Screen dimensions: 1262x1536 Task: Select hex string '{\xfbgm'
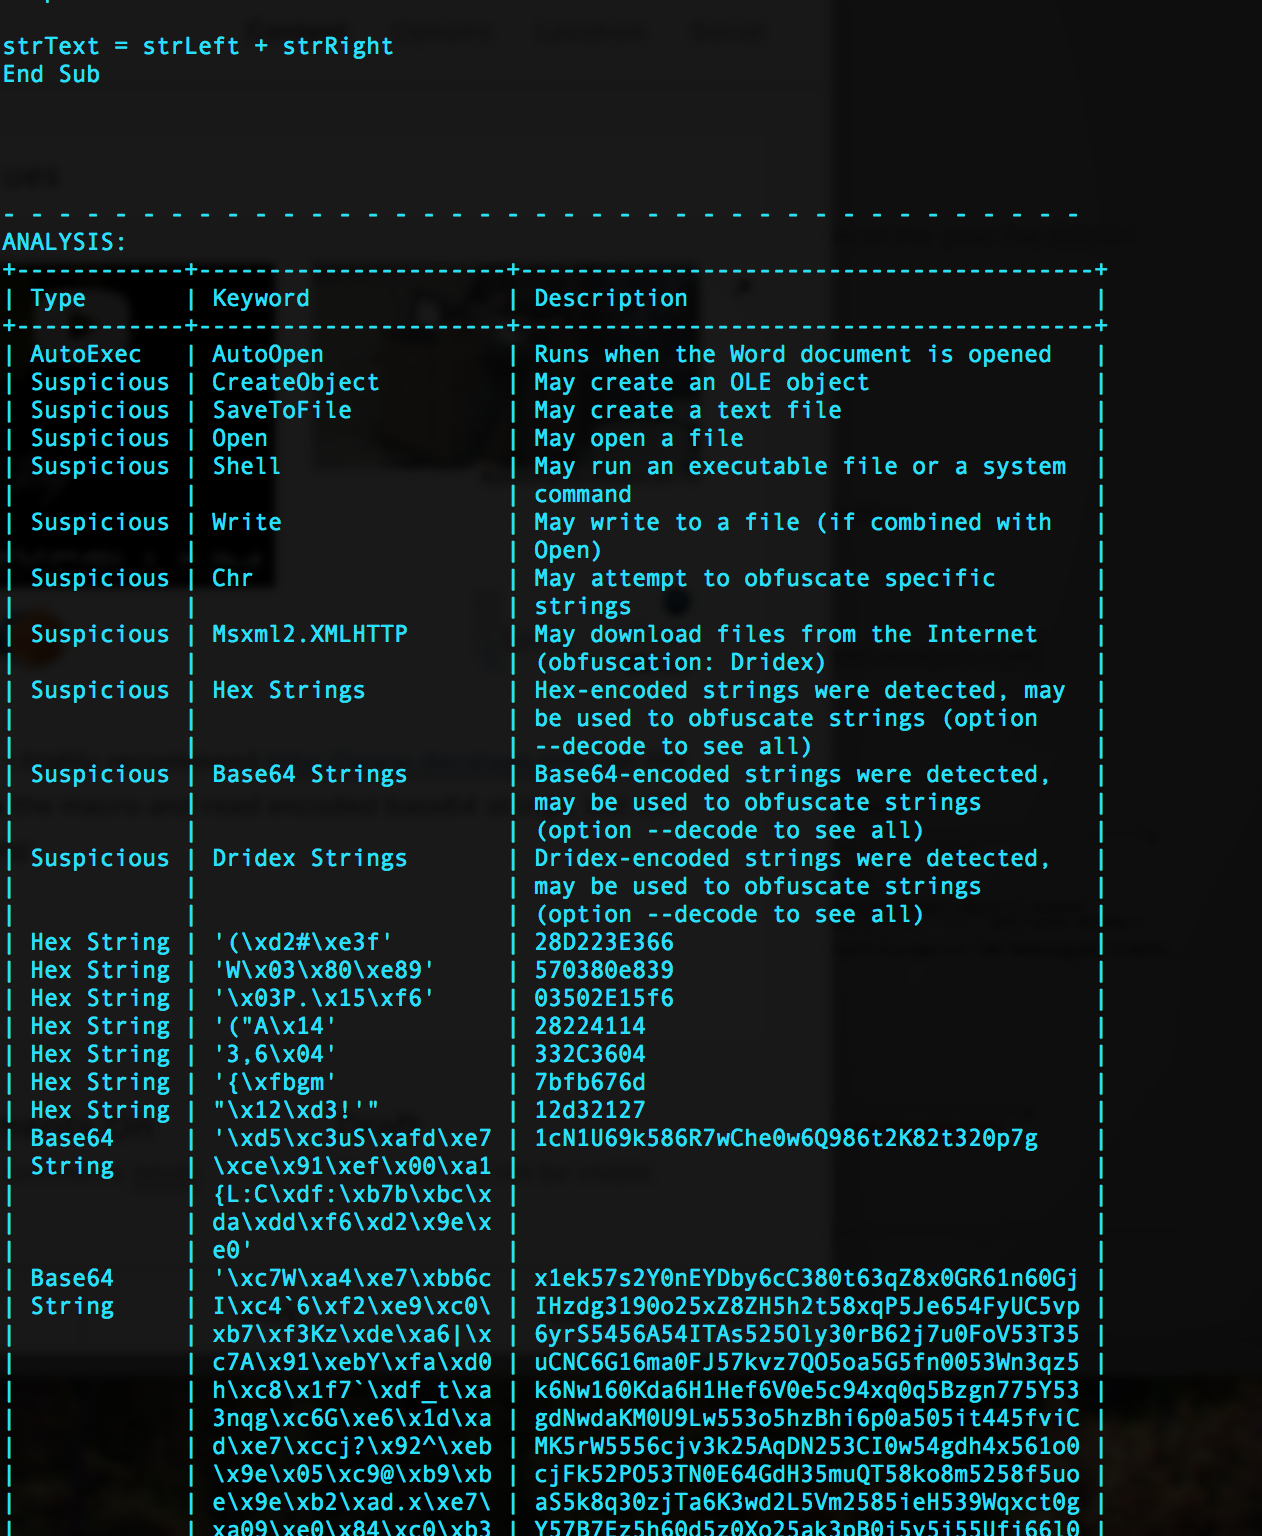275,1082
